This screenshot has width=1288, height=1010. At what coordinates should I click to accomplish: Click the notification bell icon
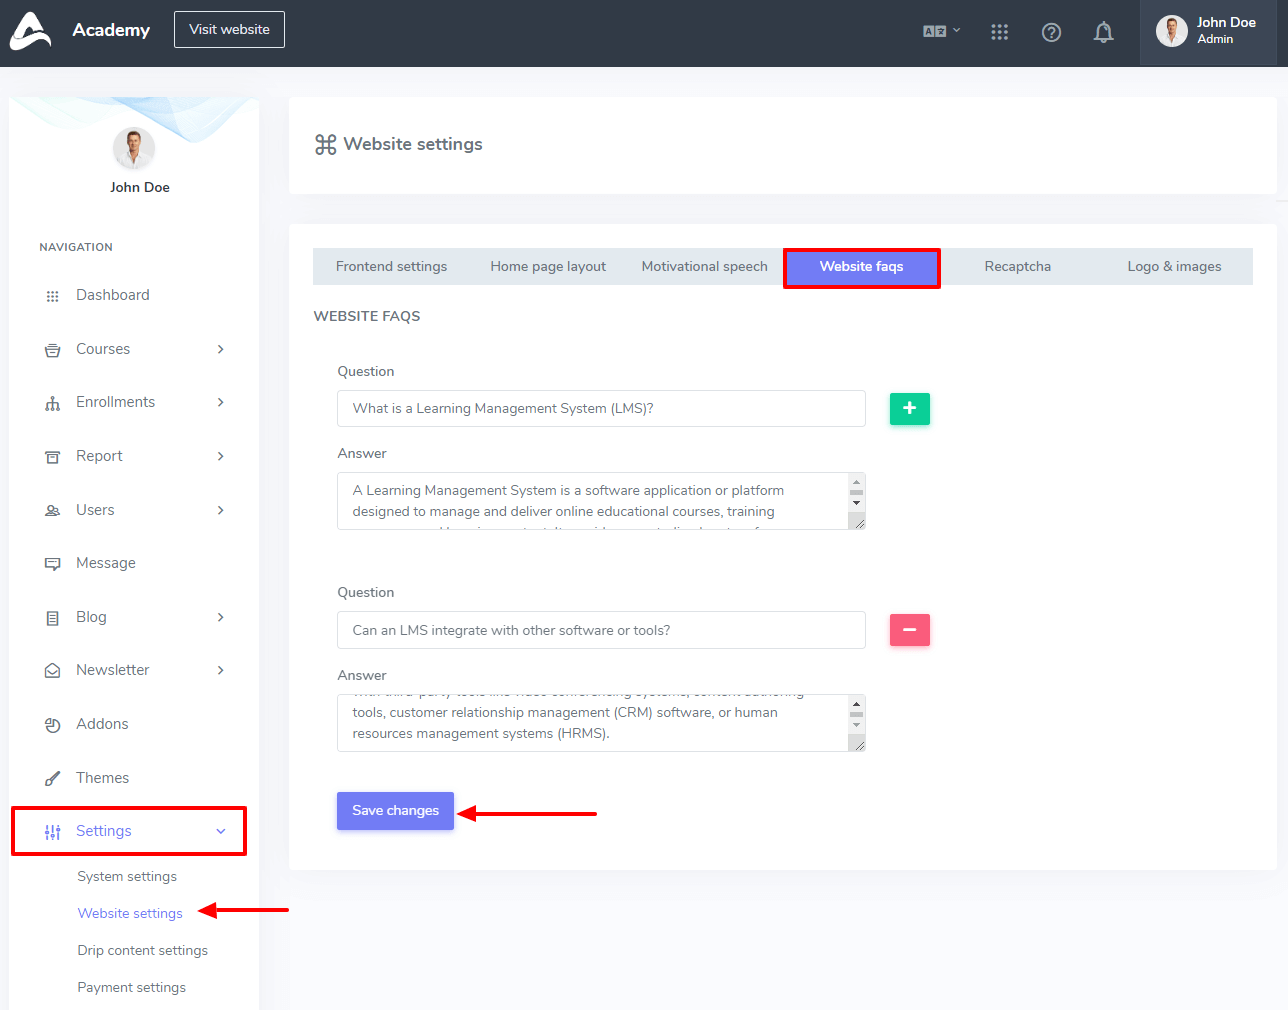pyautogui.click(x=1103, y=33)
